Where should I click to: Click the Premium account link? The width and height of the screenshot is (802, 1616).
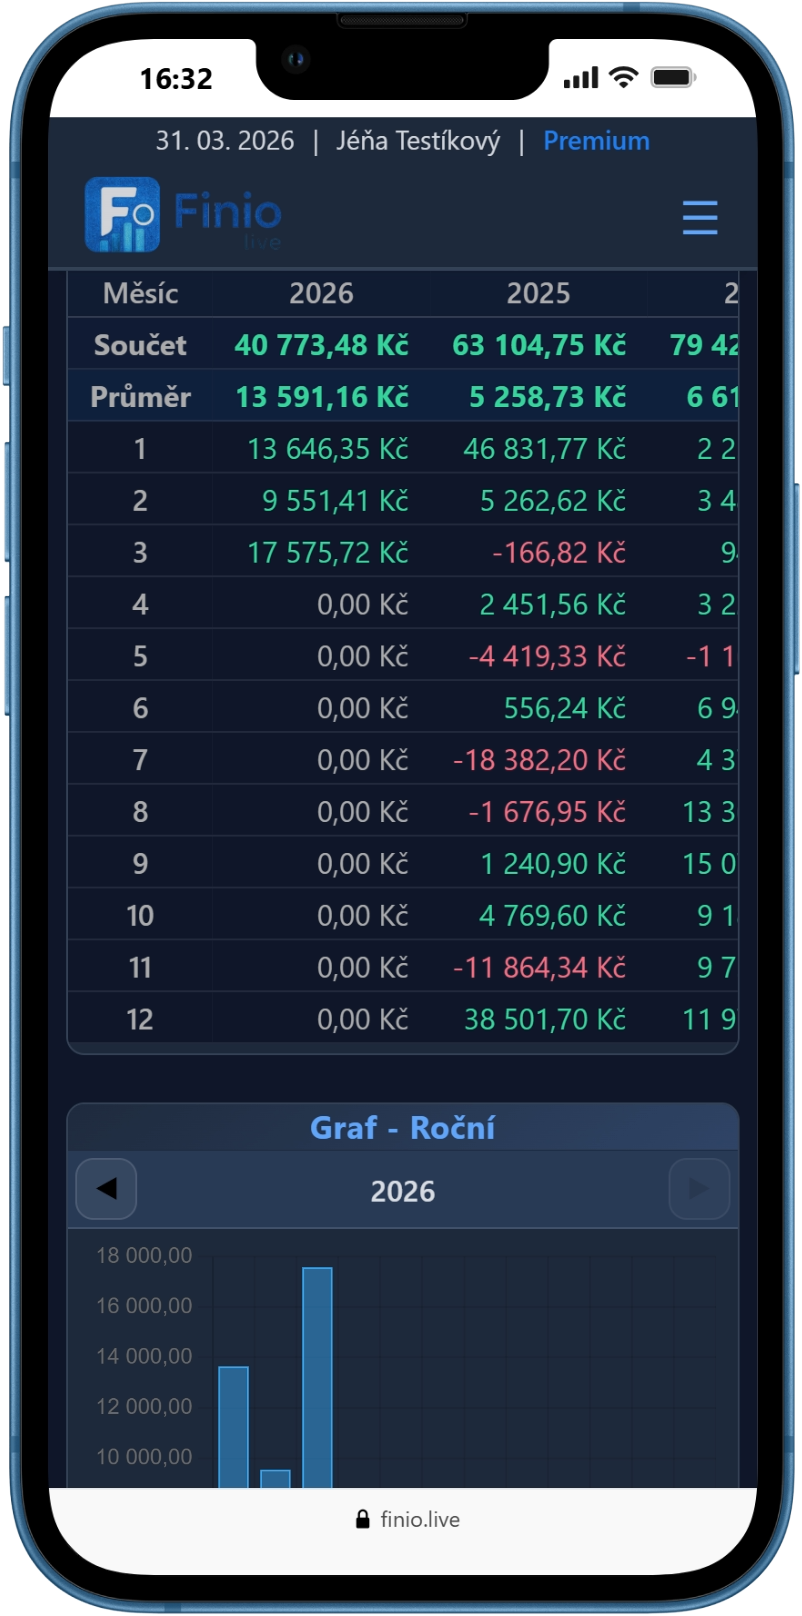[x=596, y=141]
